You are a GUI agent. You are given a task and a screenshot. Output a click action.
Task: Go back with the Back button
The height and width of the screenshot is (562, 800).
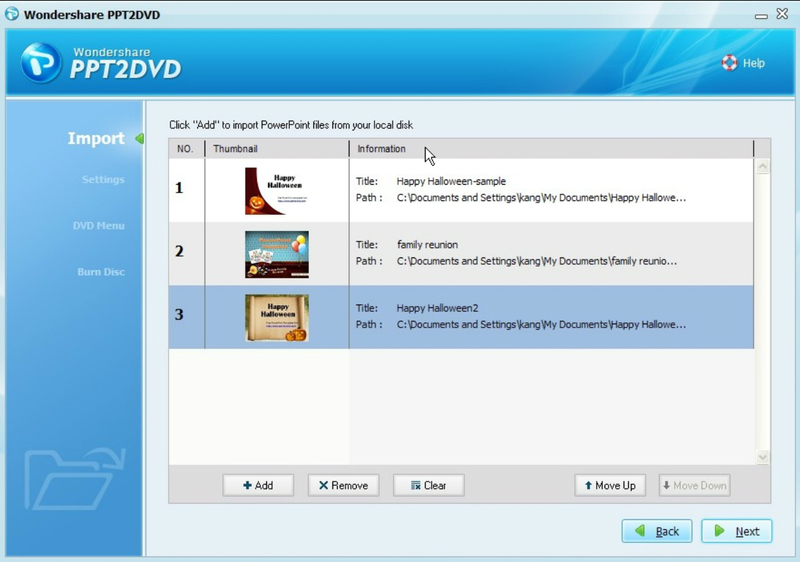pyautogui.click(x=657, y=531)
